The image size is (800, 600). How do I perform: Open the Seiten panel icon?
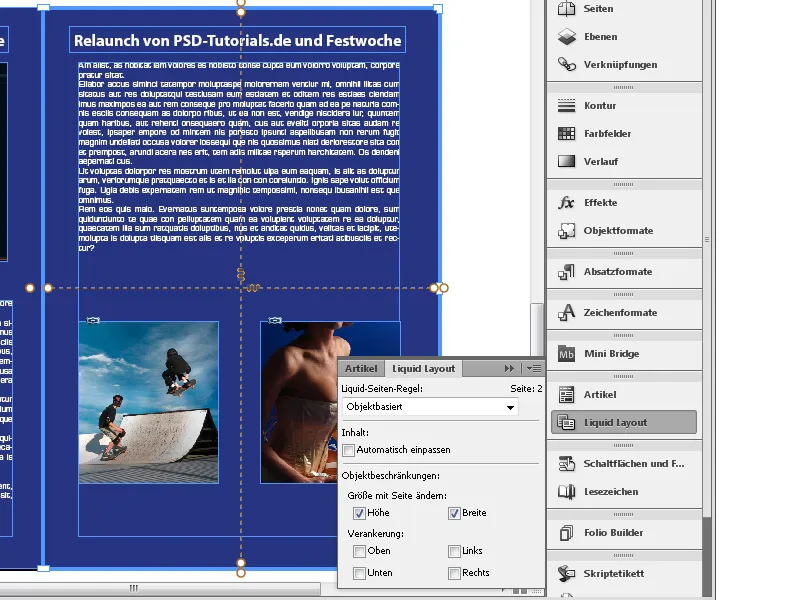click(x=566, y=9)
